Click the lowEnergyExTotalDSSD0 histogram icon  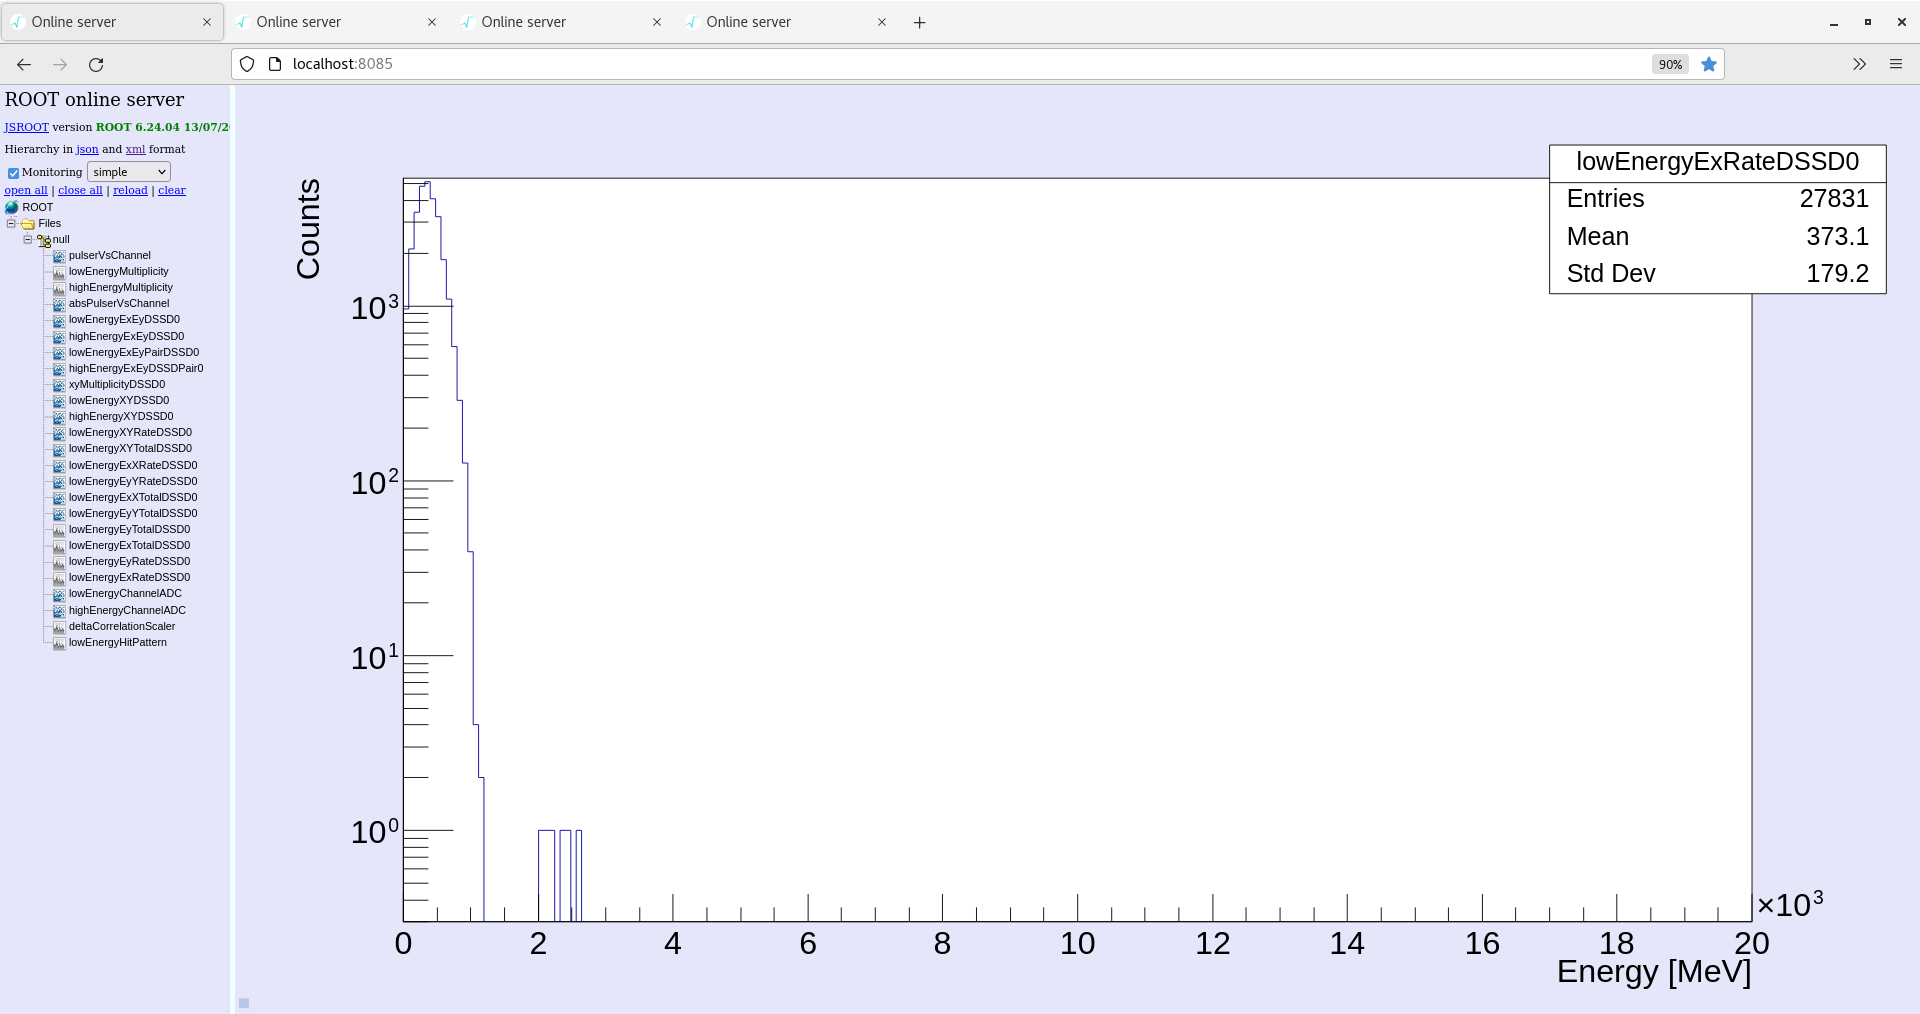(x=59, y=546)
